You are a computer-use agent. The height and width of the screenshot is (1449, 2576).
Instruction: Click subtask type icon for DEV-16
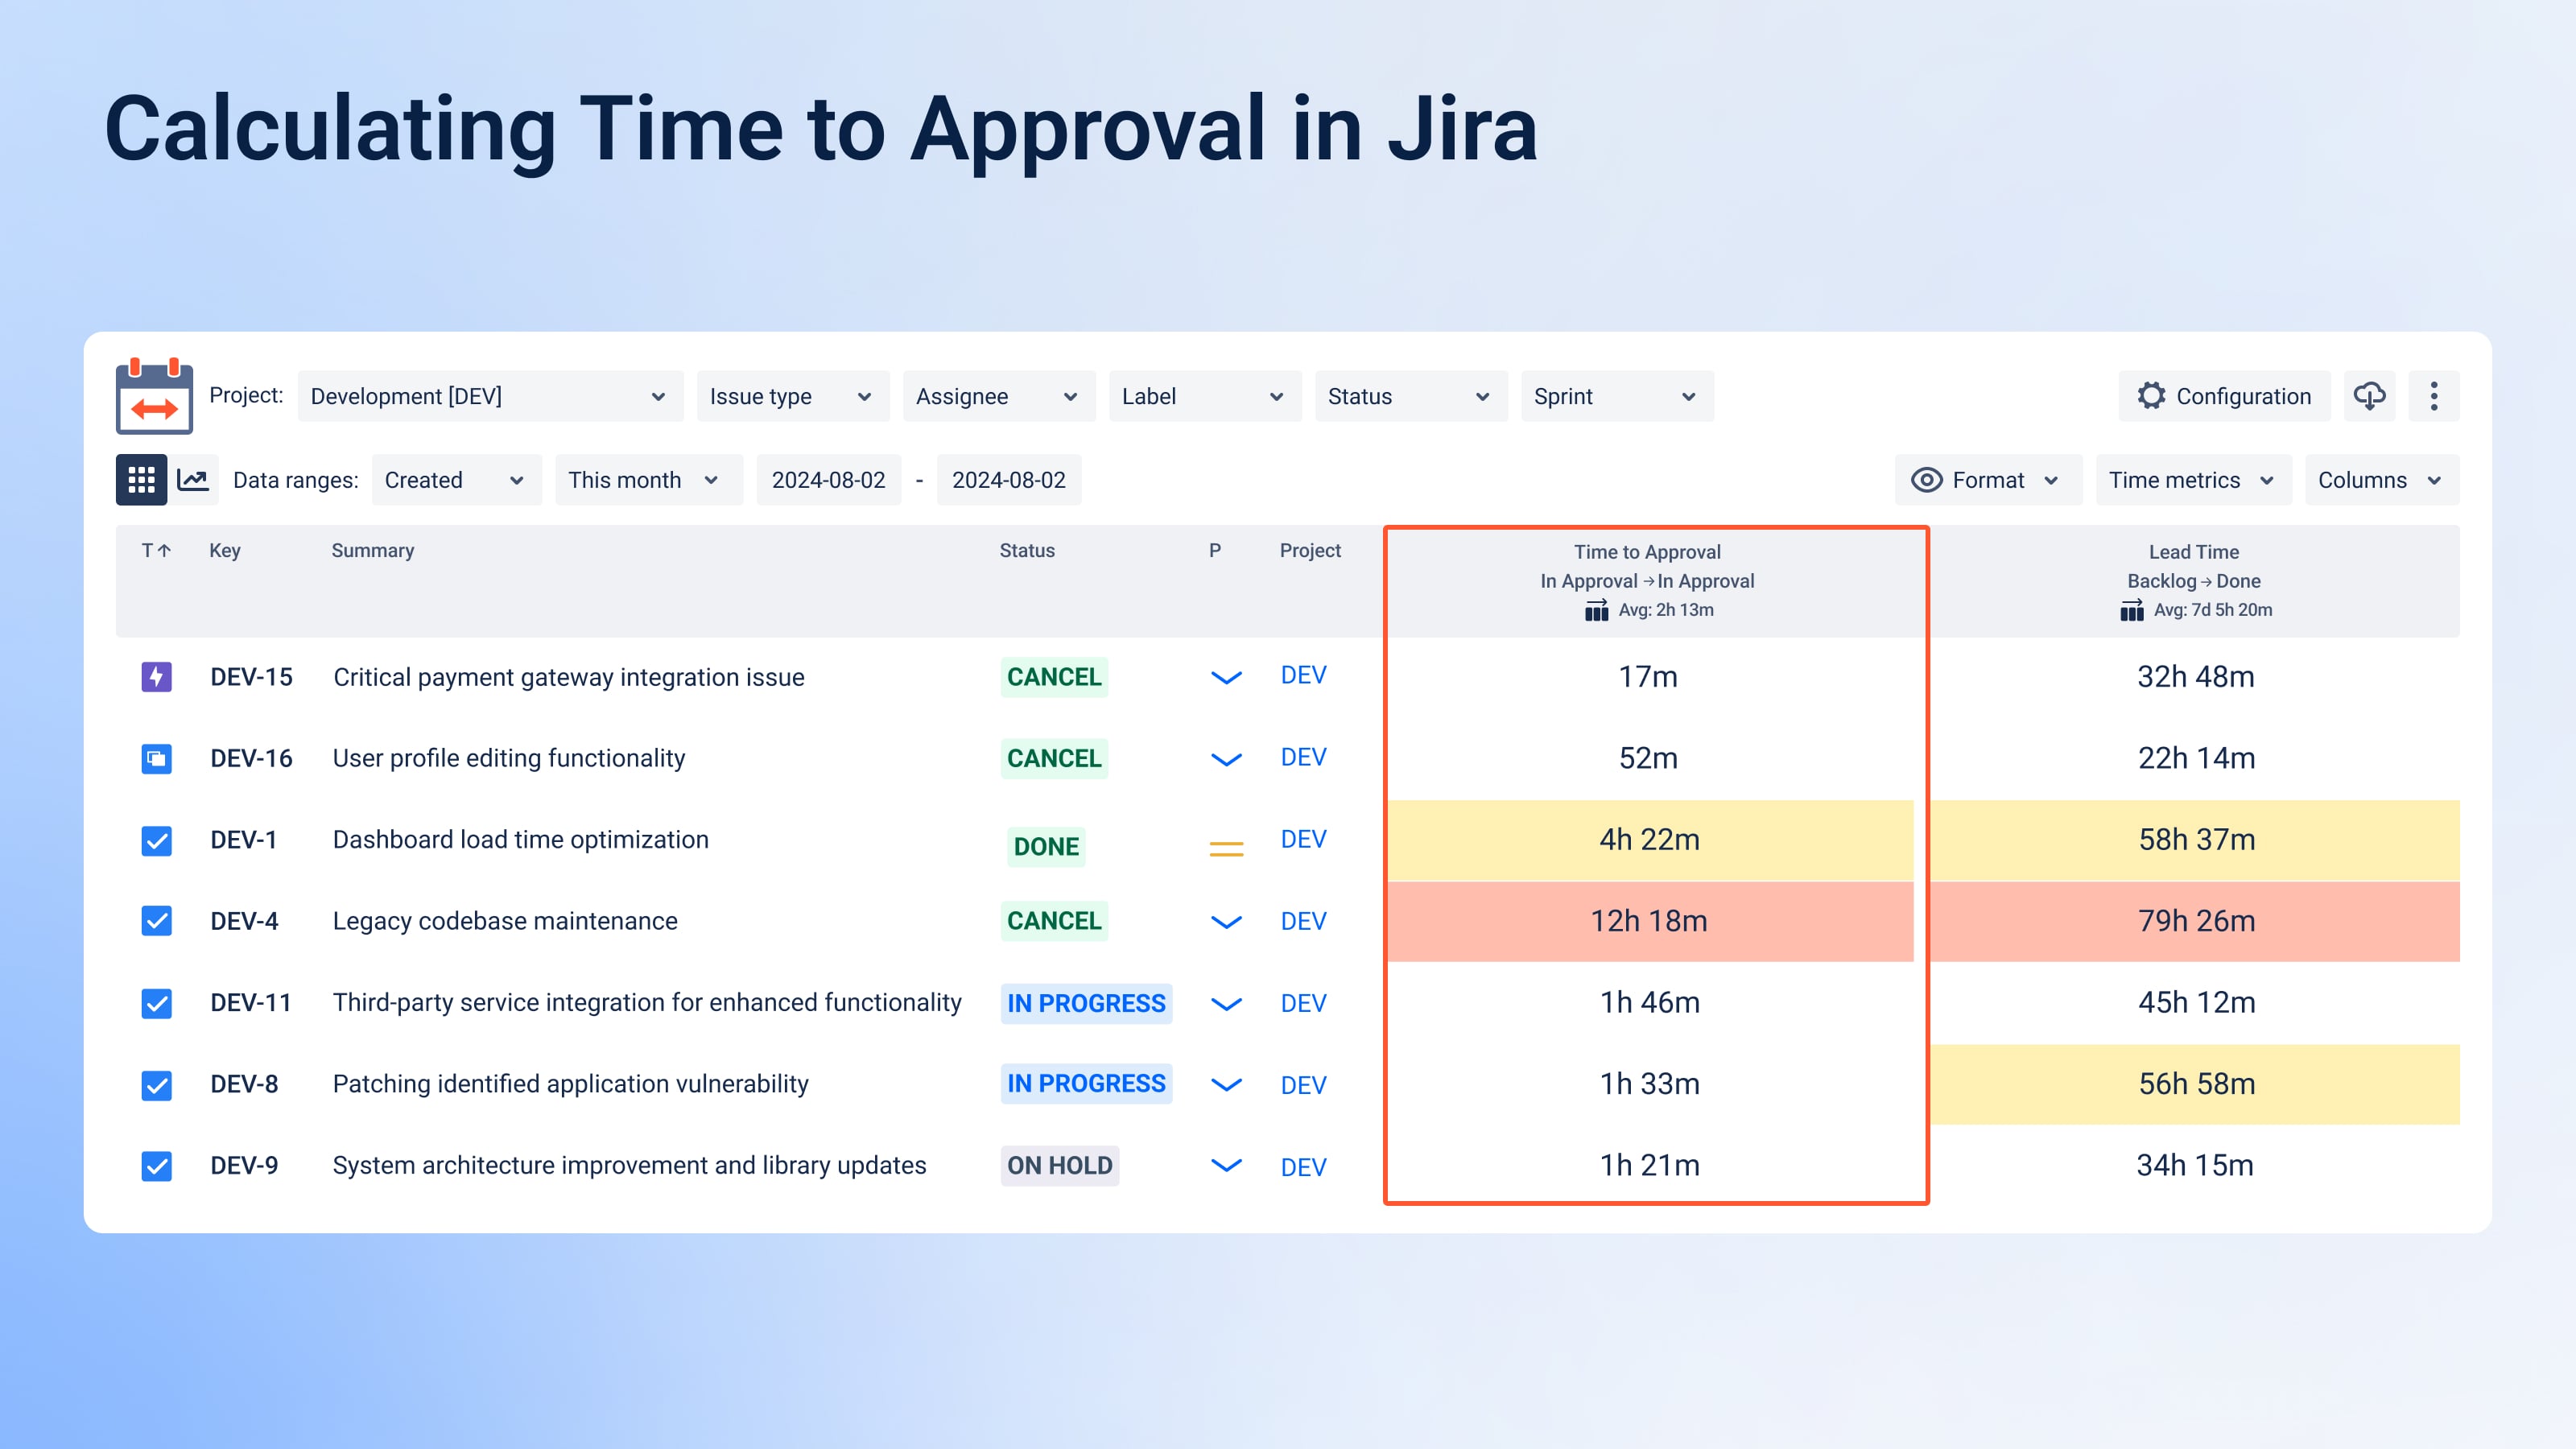tap(156, 759)
